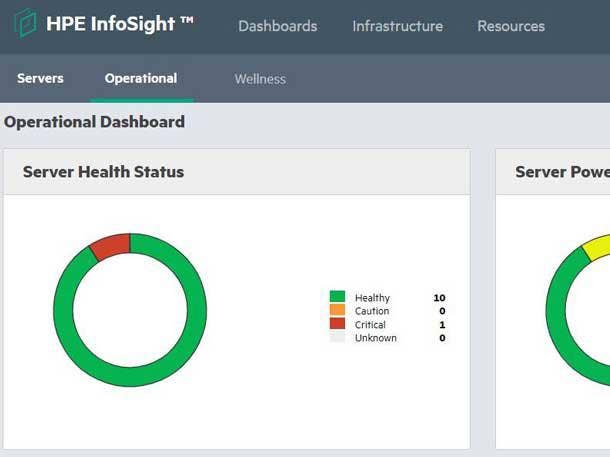
Task: Open the Resources menu
Action: click(511, 26)
